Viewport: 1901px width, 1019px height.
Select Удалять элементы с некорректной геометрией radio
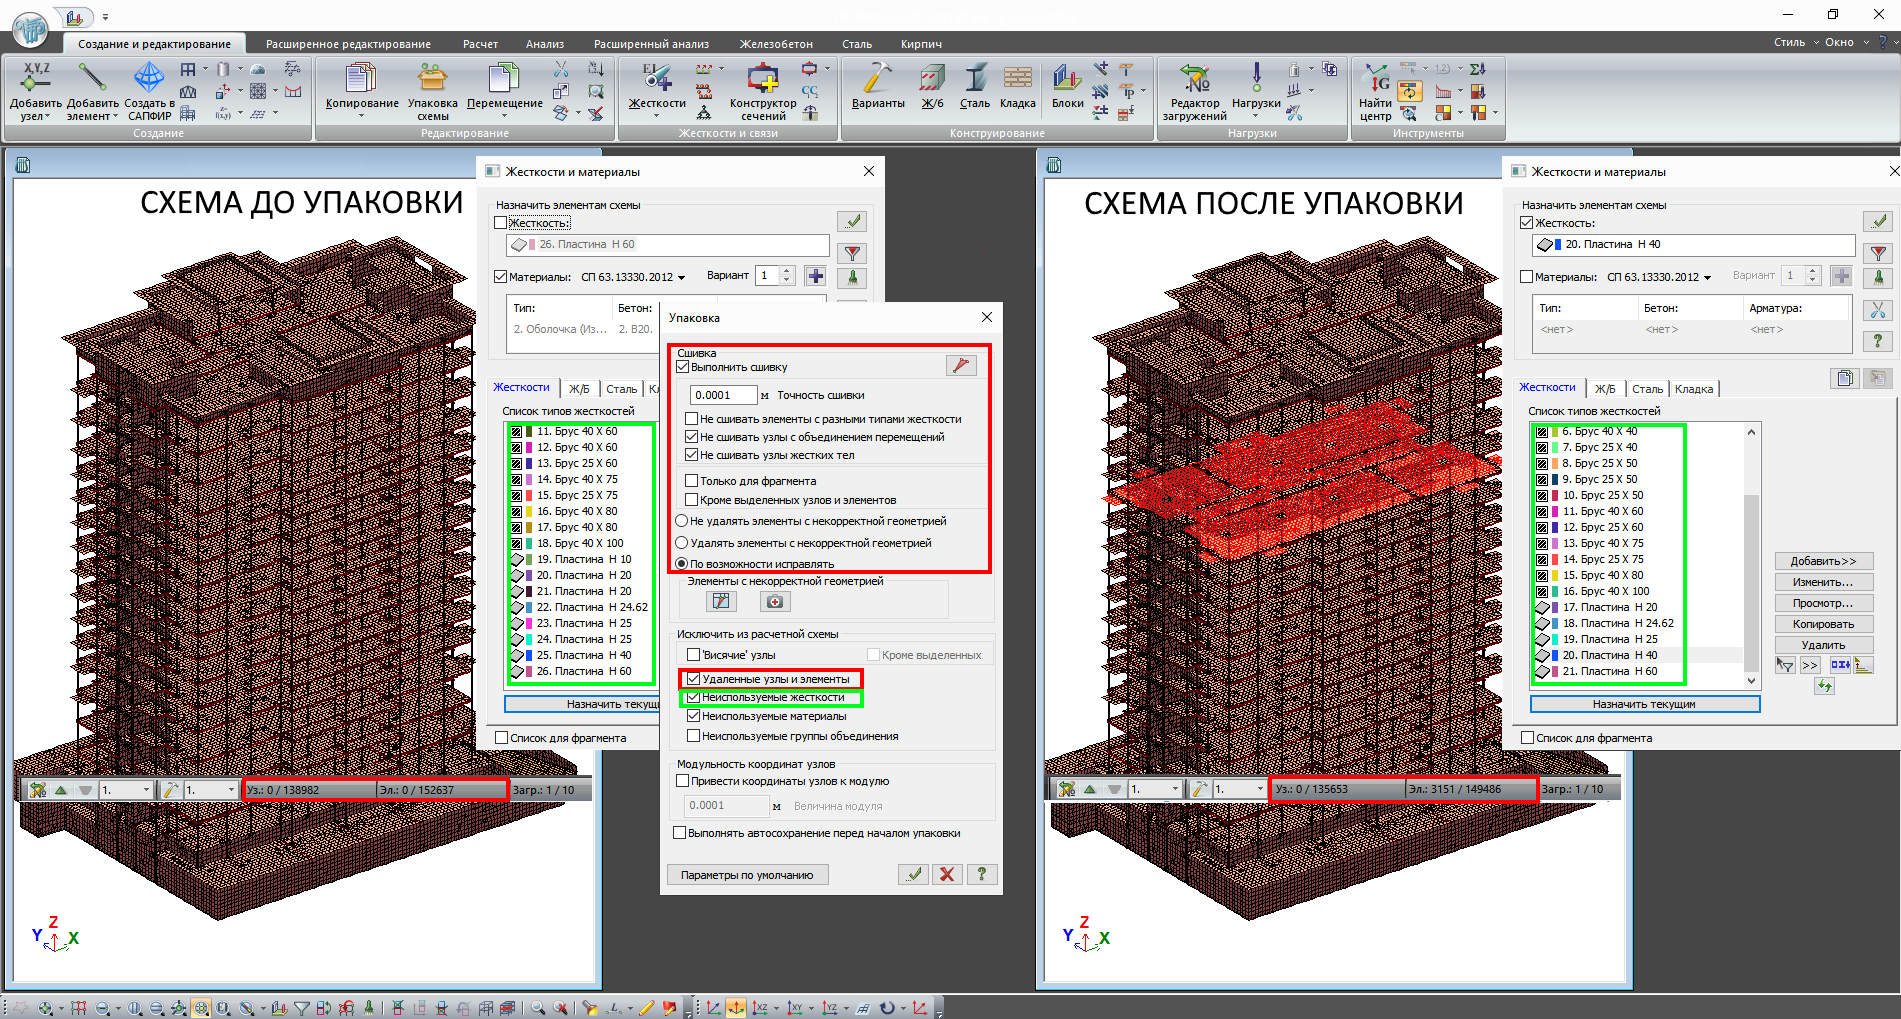click(682, 543)
